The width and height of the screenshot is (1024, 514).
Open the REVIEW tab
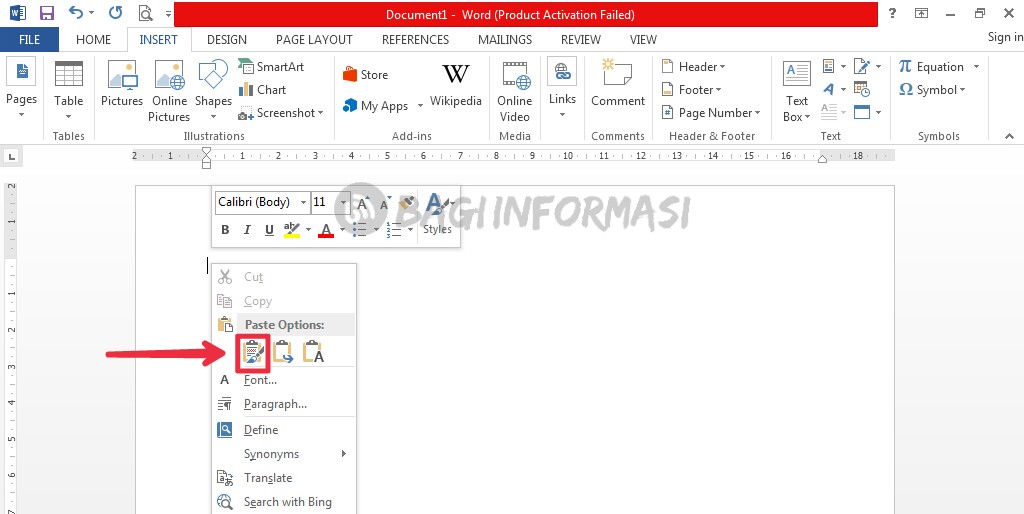(581, 39)
